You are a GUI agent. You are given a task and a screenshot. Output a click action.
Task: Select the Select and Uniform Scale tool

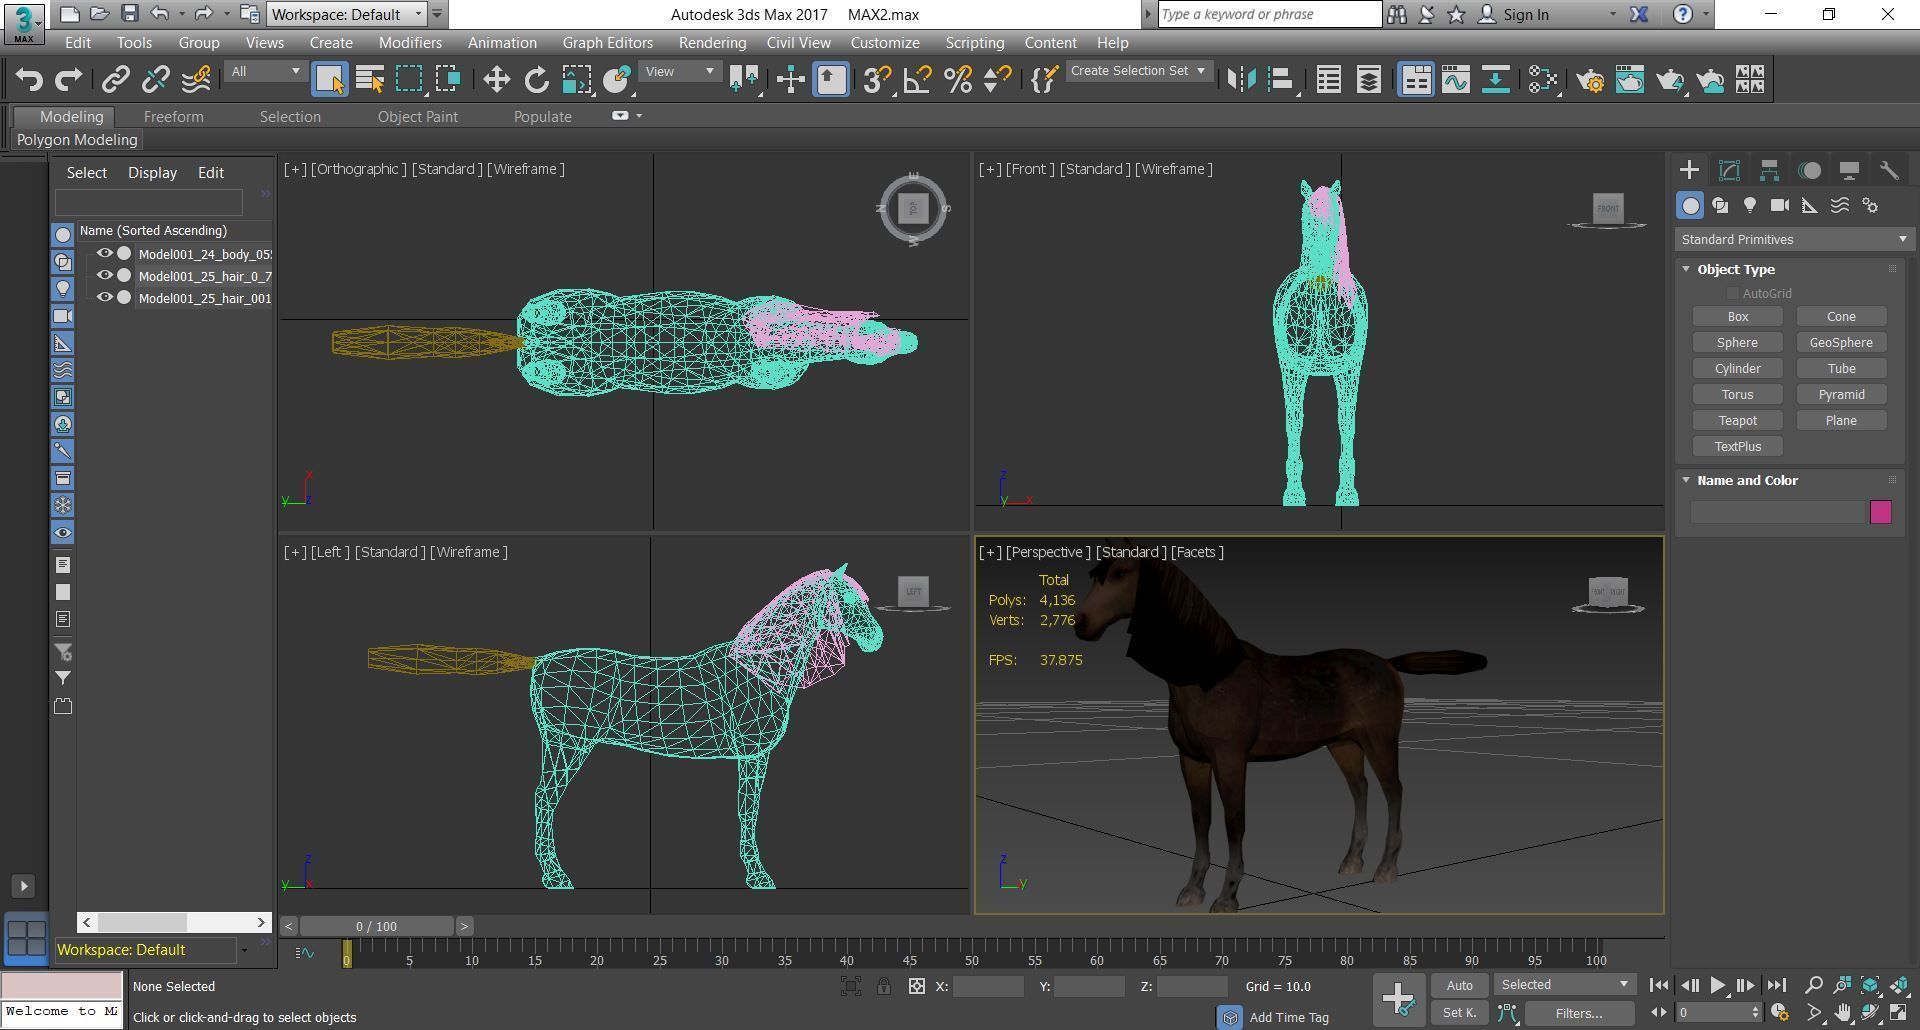pyautogui.click(x=576, y=80)
